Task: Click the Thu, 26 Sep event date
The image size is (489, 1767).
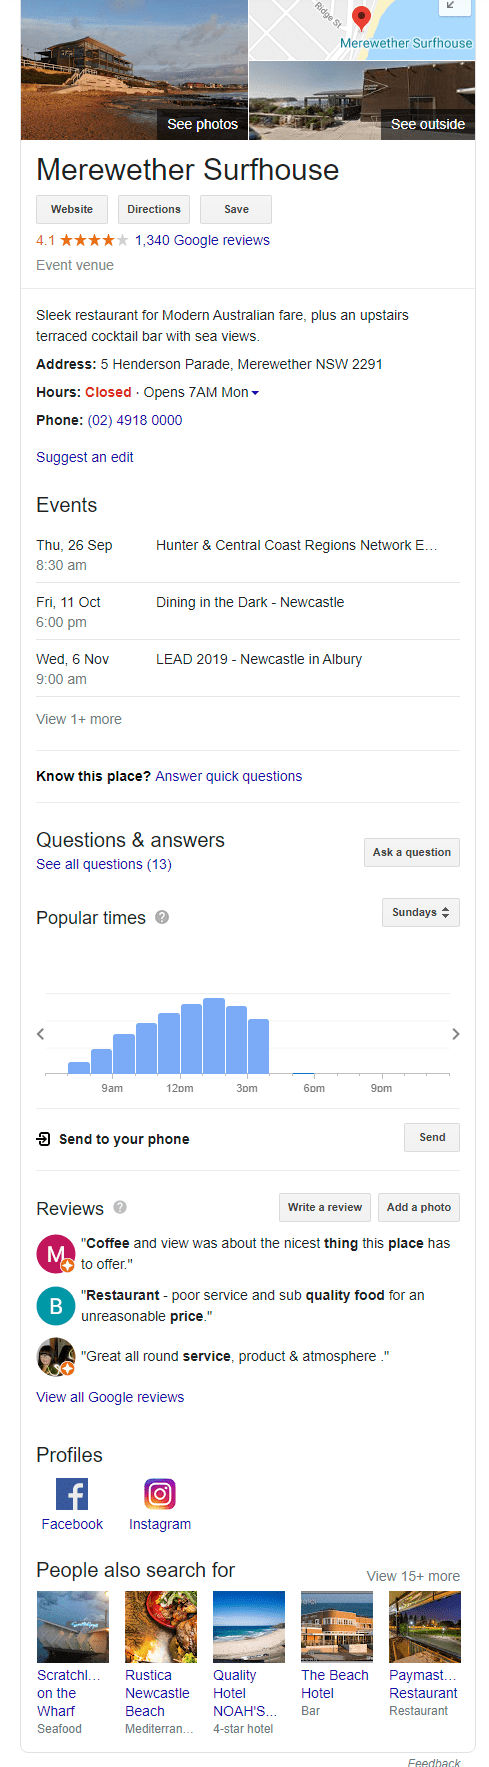Action: point(74,545)
